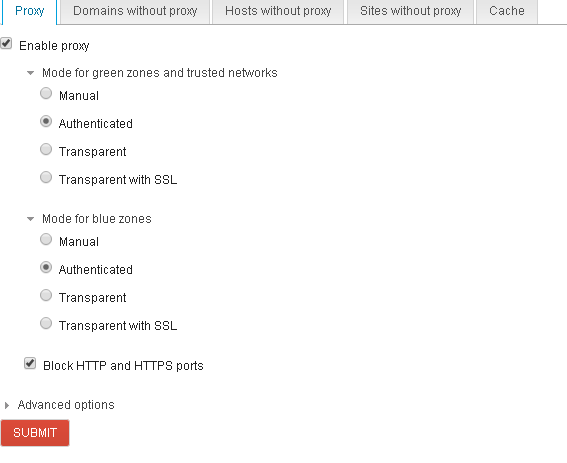Collapse Mode for blue zones section
Image resolution: width=567 pixels, height=463 pixels.
pos(30,219)
